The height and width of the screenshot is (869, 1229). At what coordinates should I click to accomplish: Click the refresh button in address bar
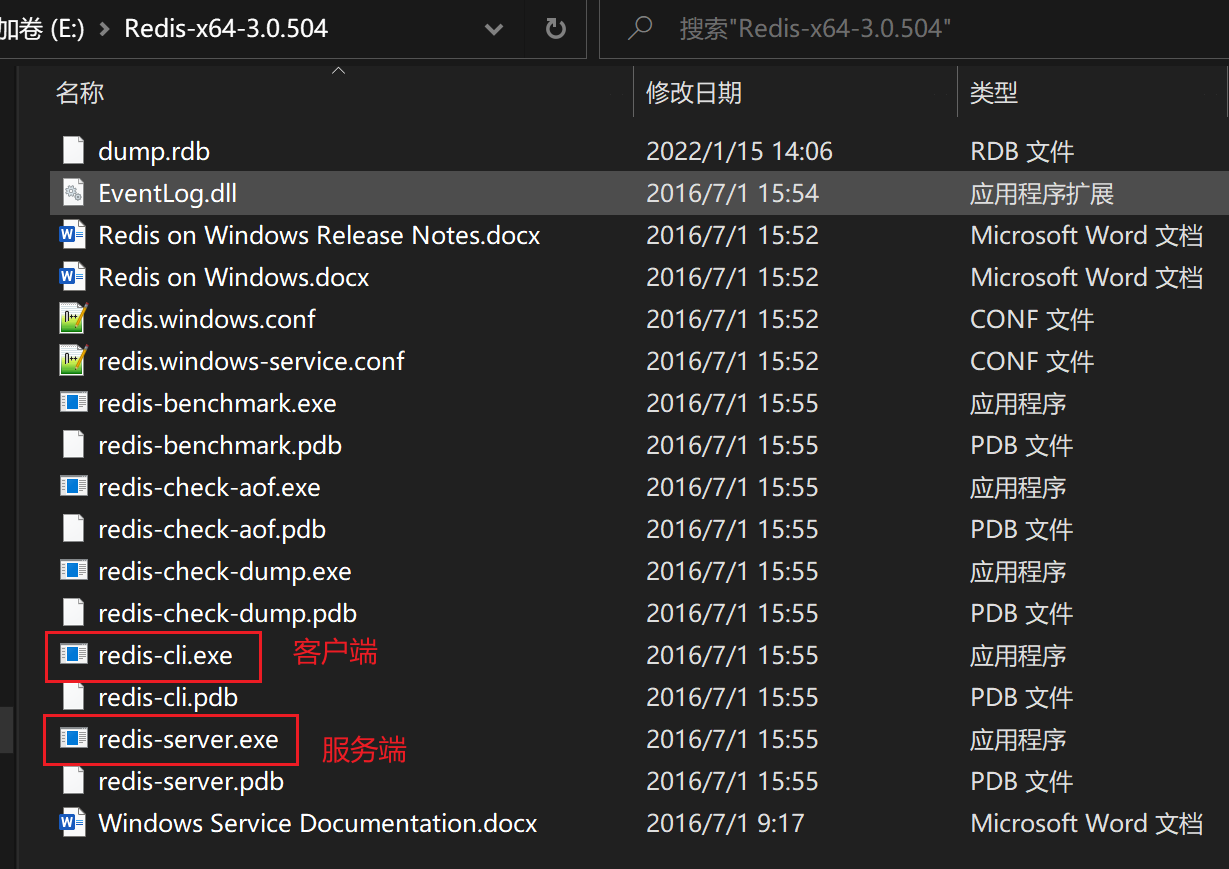point(556,29)
